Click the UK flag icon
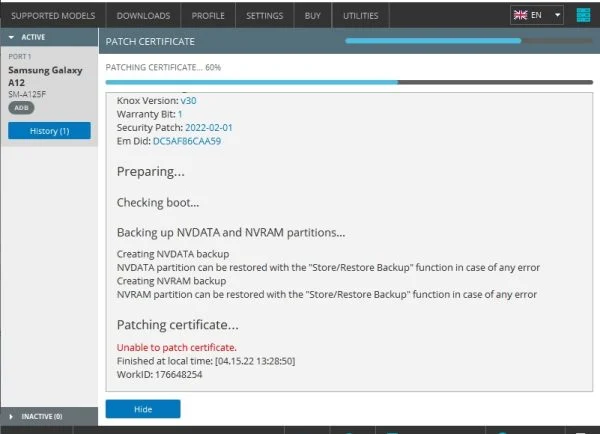 pos(523,15)
